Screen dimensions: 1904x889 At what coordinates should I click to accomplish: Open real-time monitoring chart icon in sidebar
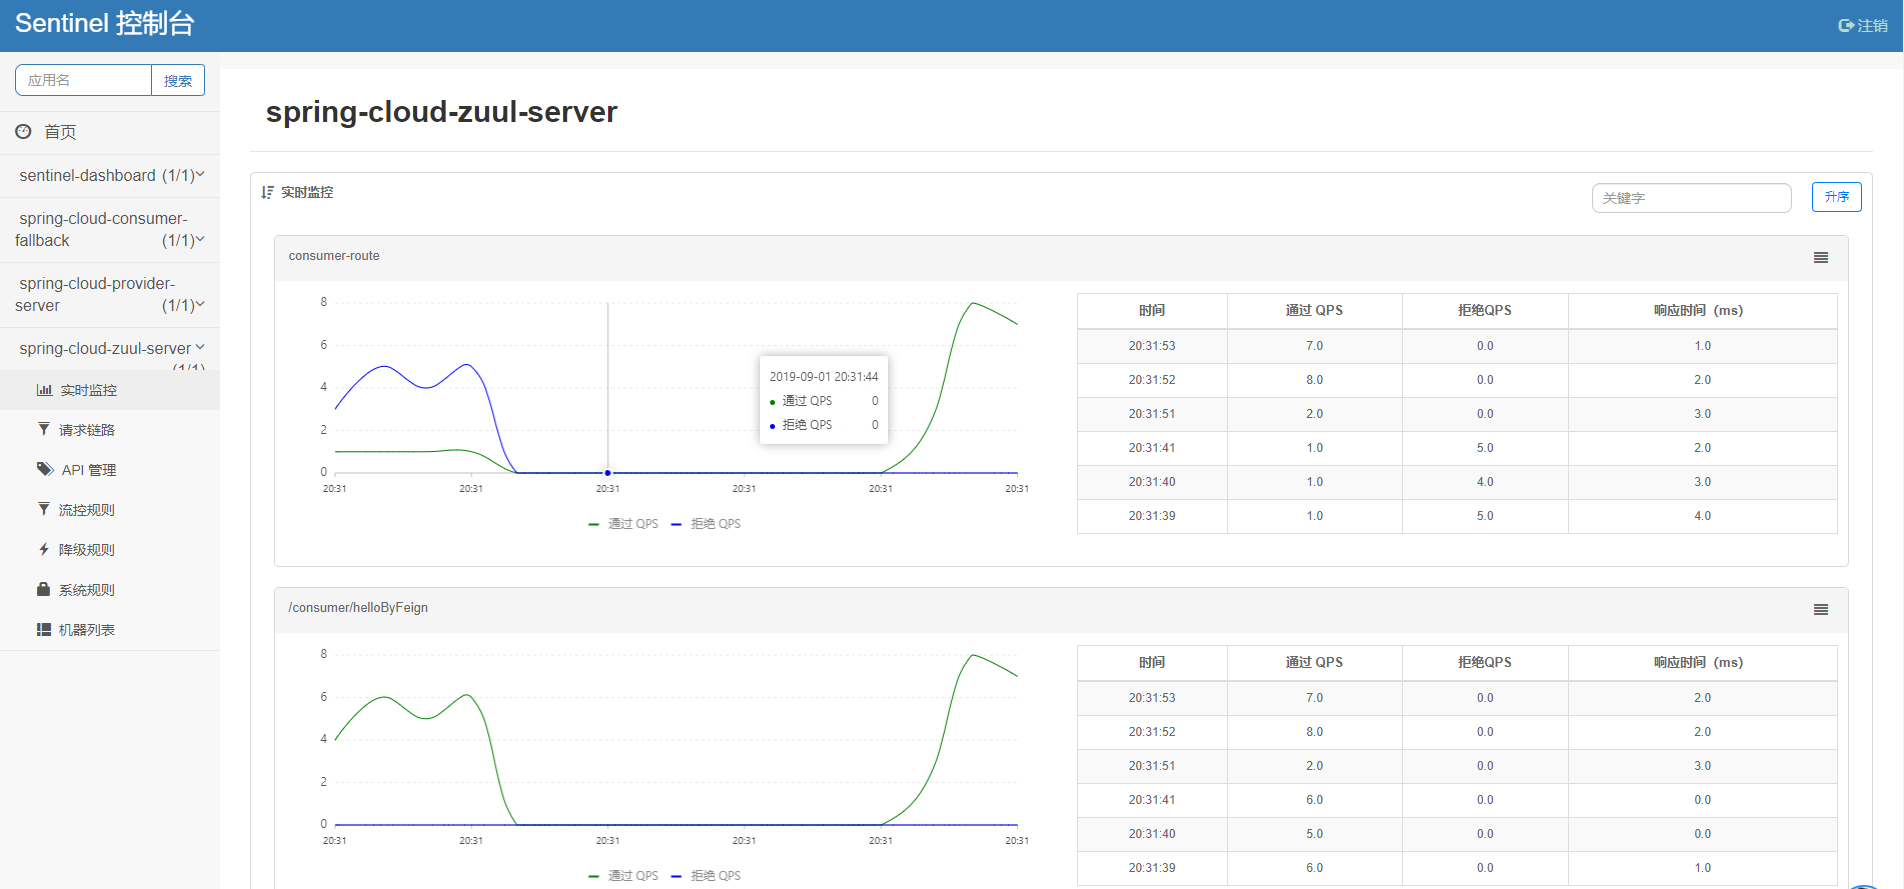pos(44,390)
